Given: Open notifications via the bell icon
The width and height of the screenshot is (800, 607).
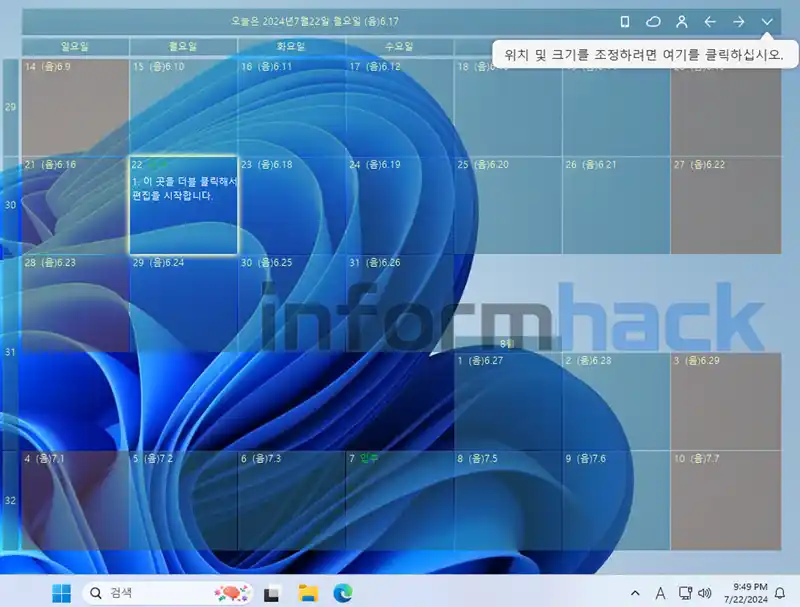Looking at the screenshot, I should [x=780, y=593].
